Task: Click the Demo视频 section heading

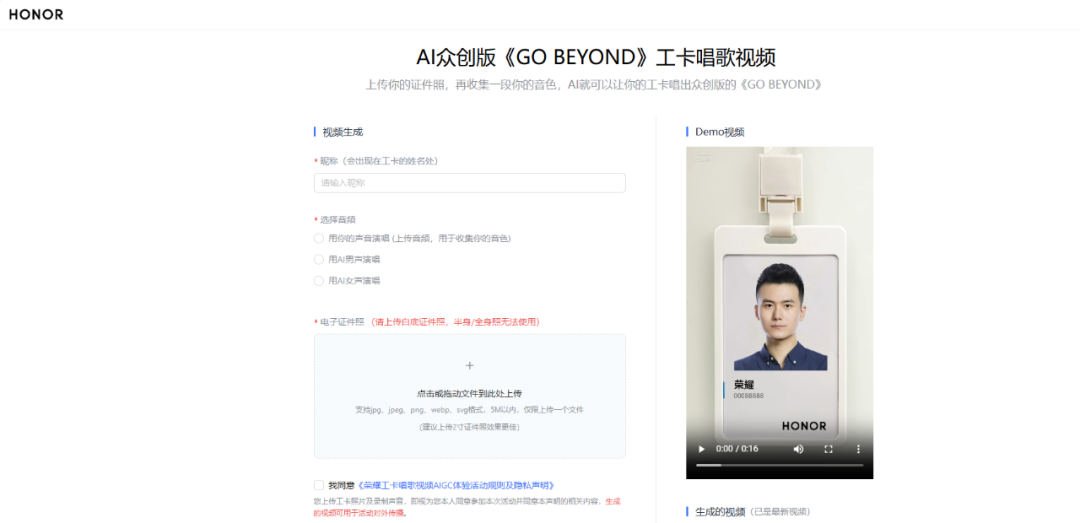Action: [720, 132]
